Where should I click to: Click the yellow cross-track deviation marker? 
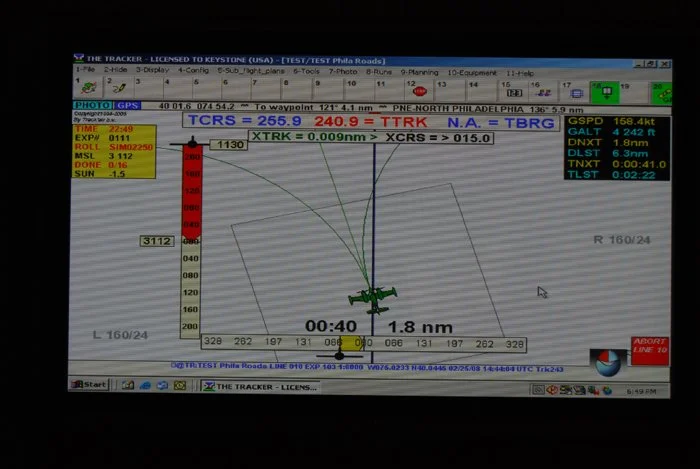[x=351, y=343]
